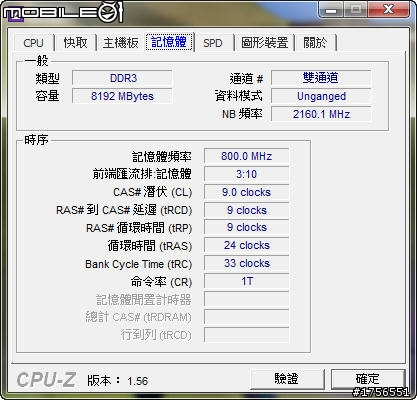The width and height of the screenshot is (417, 400).
Task: Show the 關於 tab
Action: pos(315,43)
